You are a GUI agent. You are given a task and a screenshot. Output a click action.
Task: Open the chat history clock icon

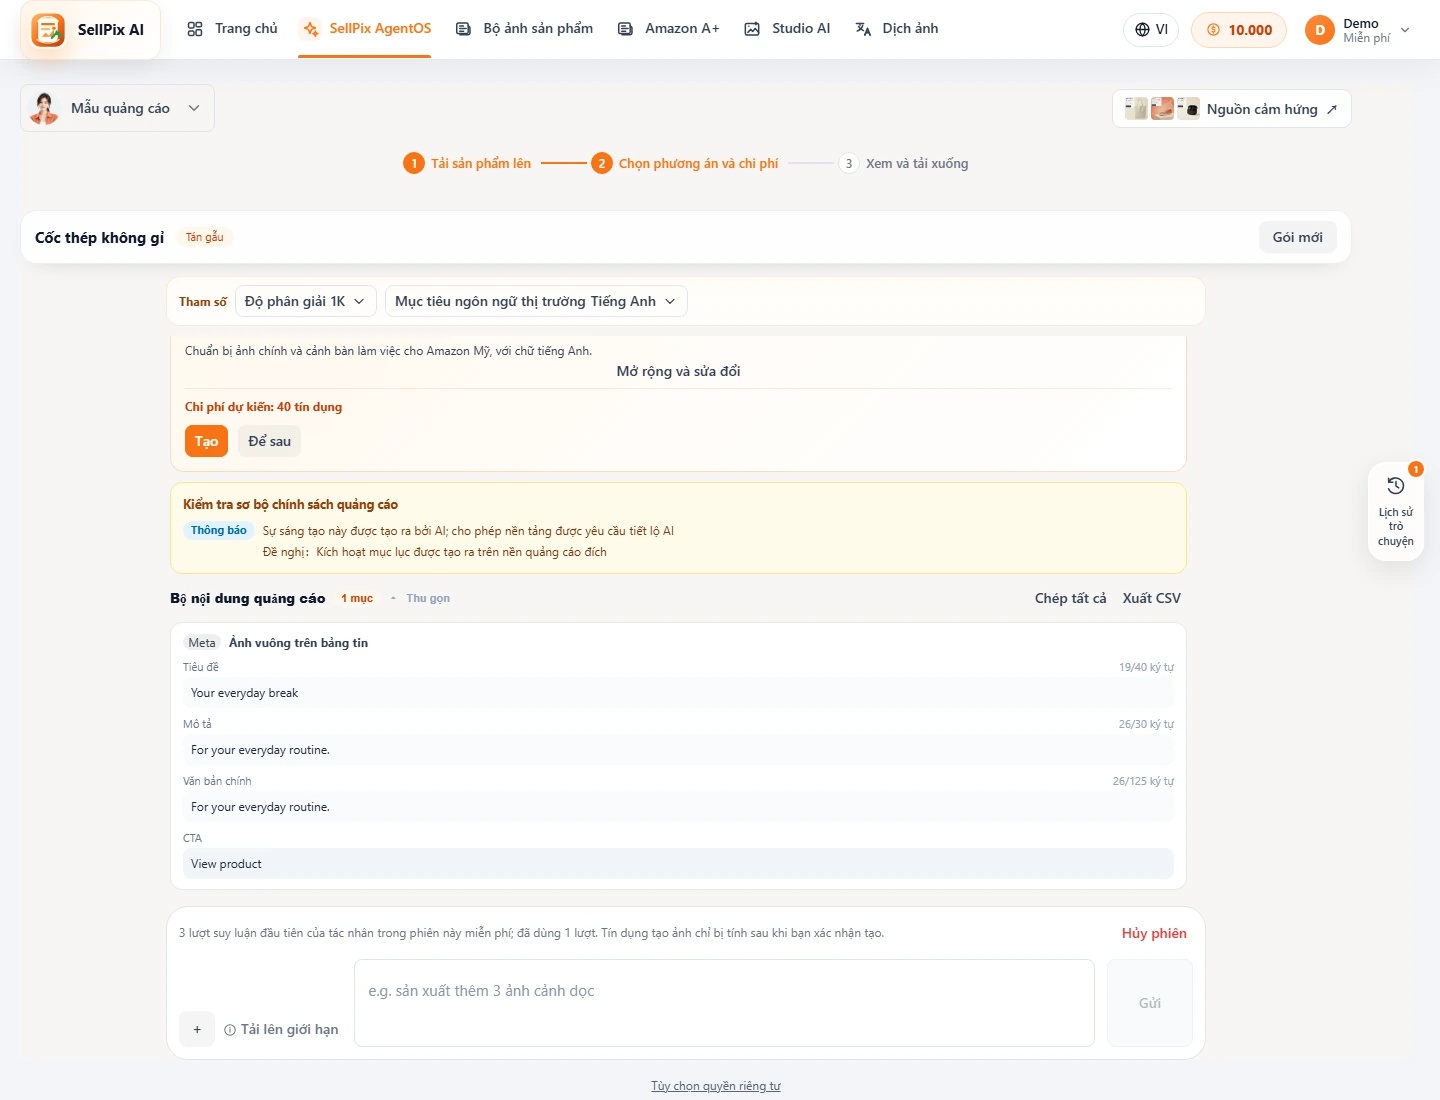click(1396, 486)
